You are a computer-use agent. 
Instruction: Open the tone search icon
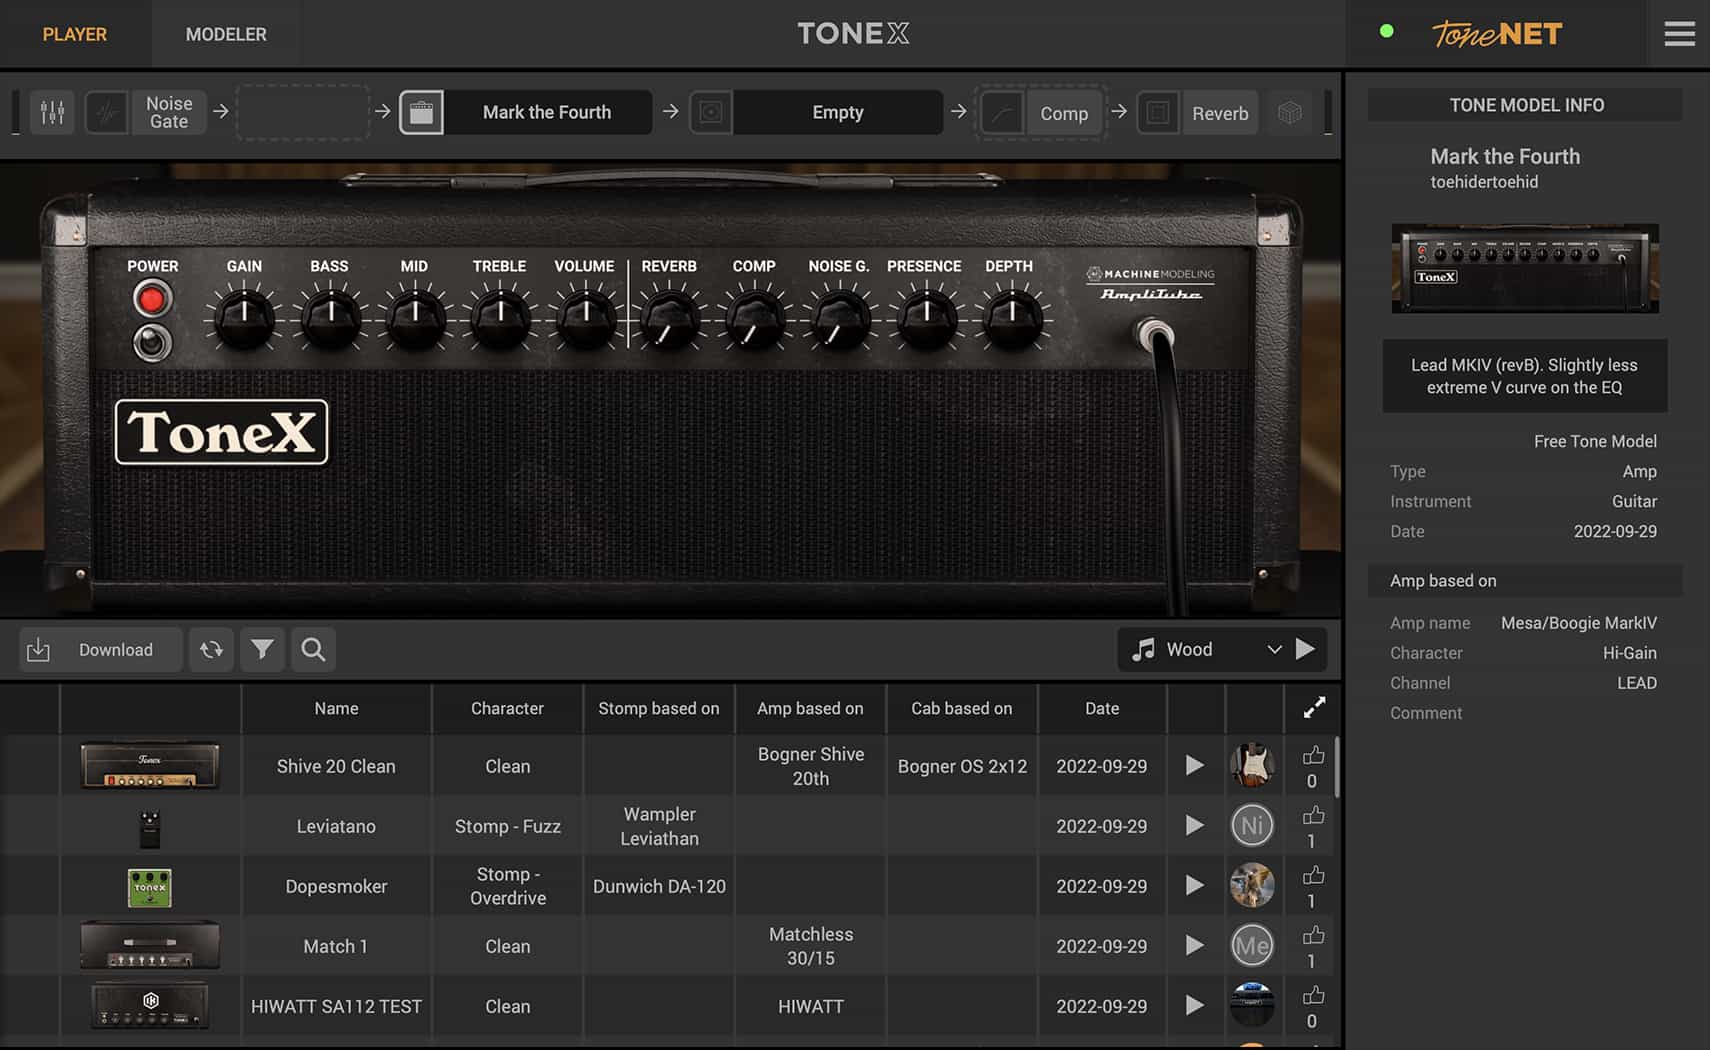point(313,649)
